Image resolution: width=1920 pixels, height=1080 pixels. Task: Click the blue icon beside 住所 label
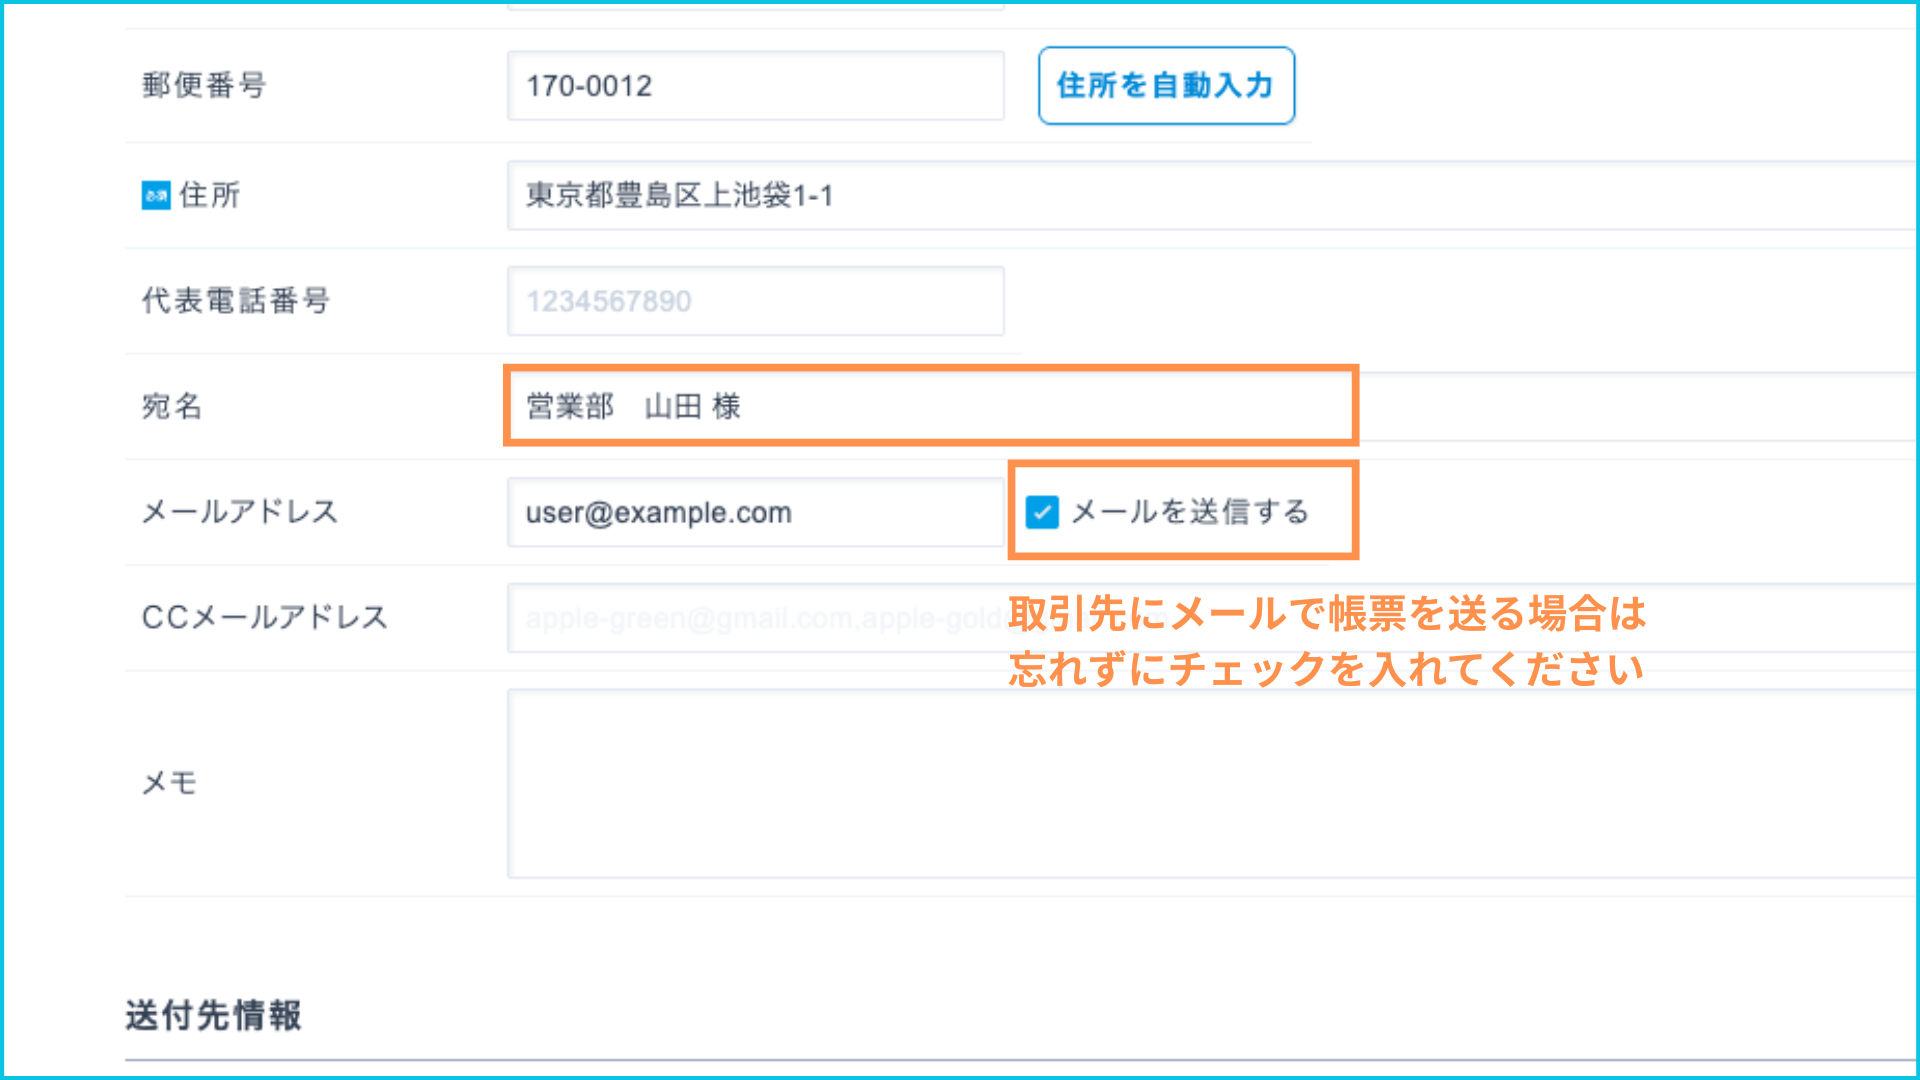click(x=155, y=195)
